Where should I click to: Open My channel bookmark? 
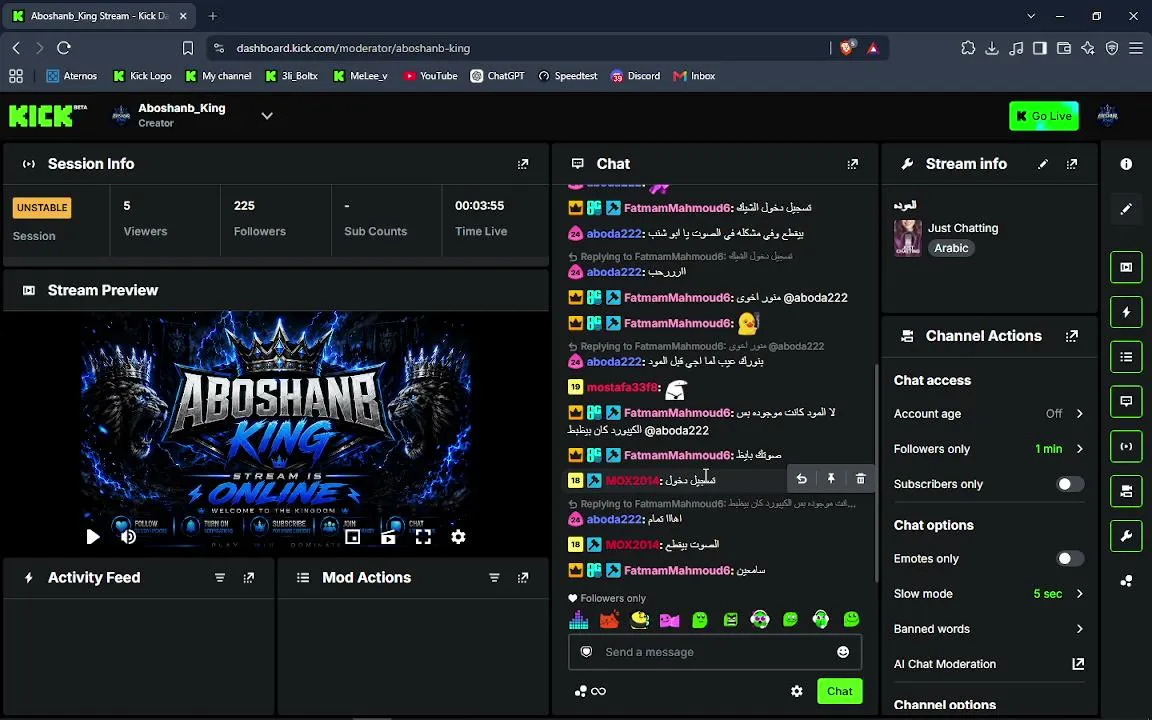pyautogui.click(x=218, y=76)
